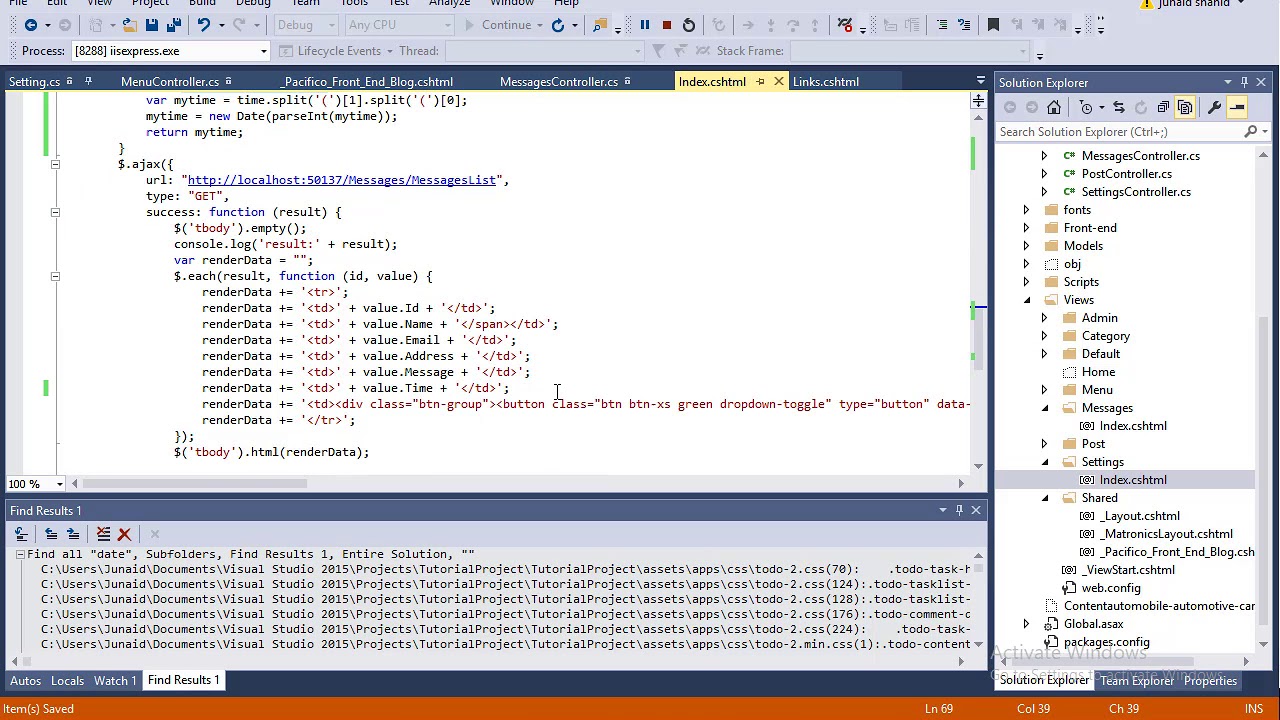Viewport: 1280px width, 720px height.
Task: Click the red X Stop Find icon
Action: coord(125,534)
